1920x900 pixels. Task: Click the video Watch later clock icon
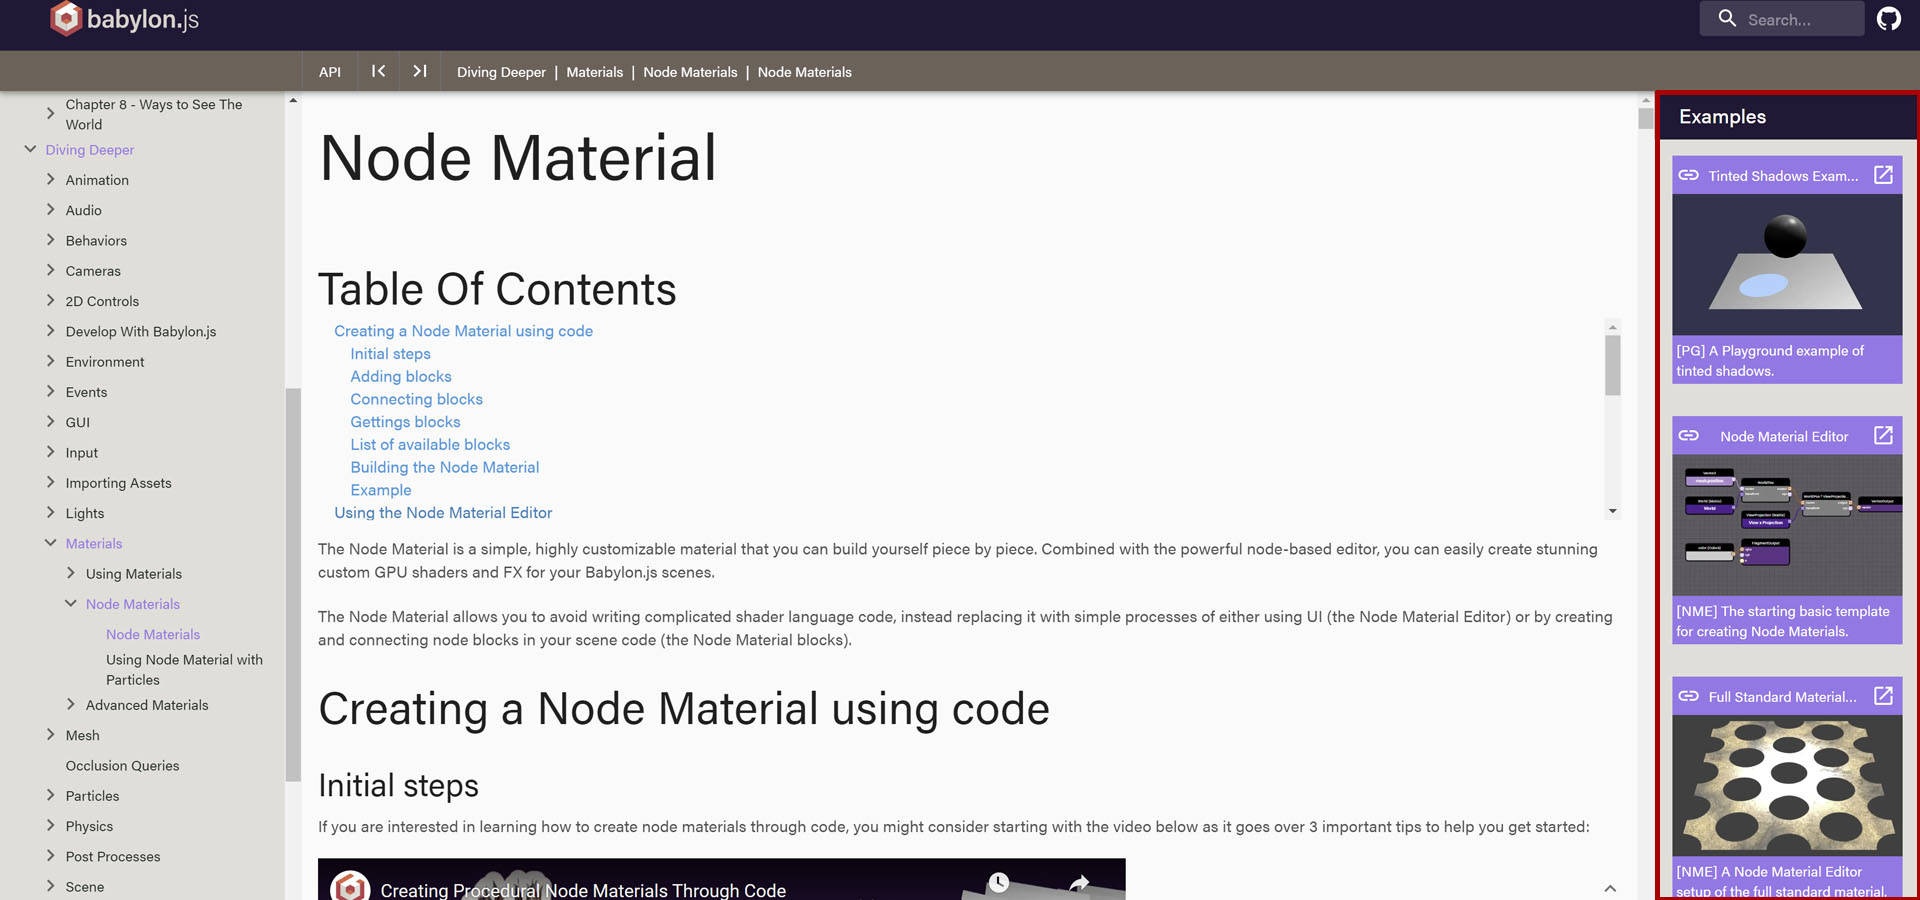[x=998, y=882]
